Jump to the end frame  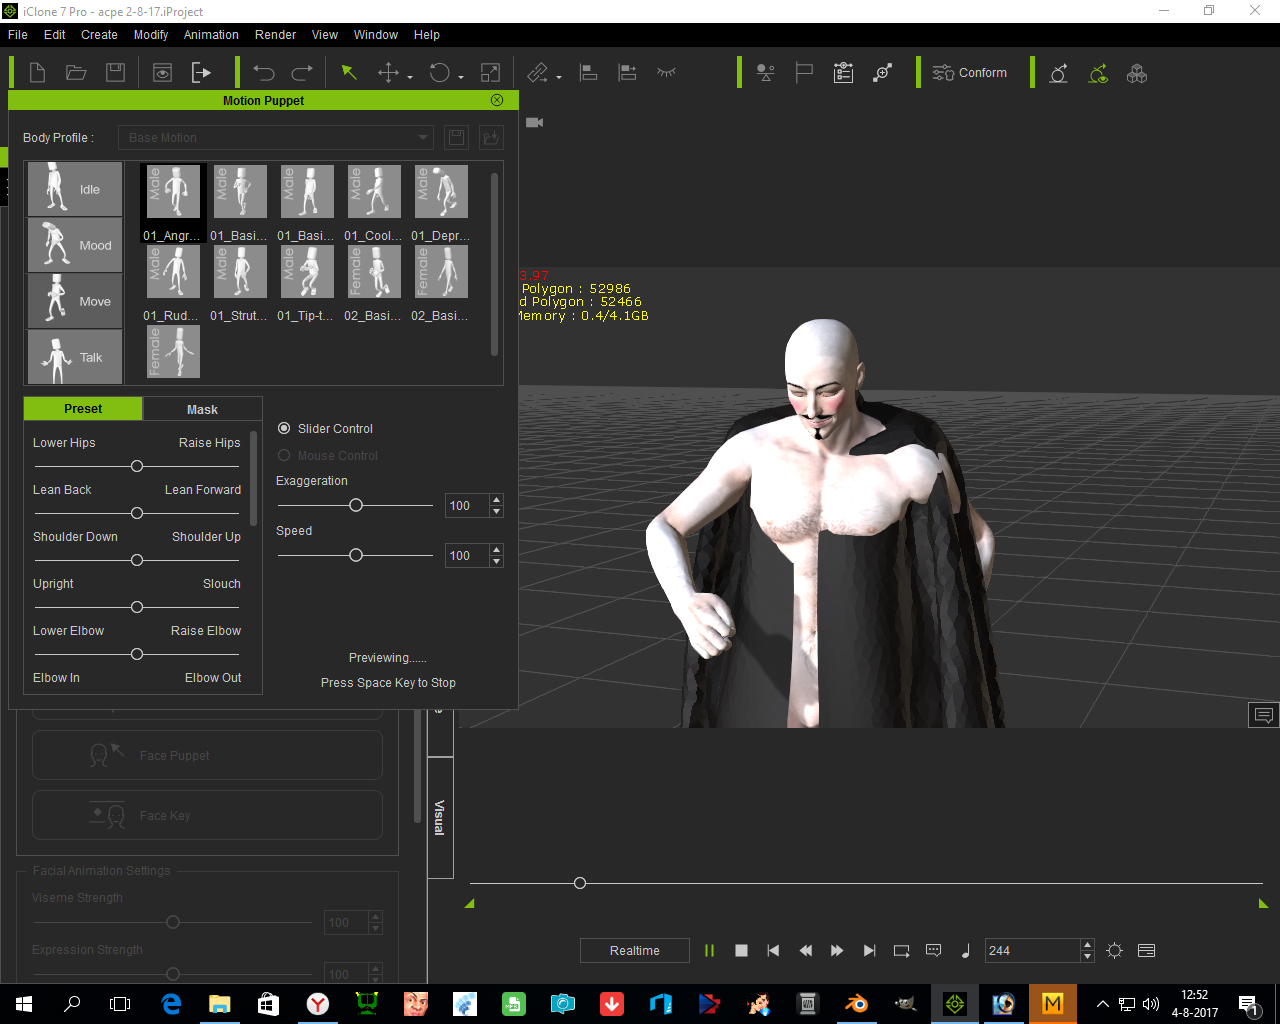869,950
